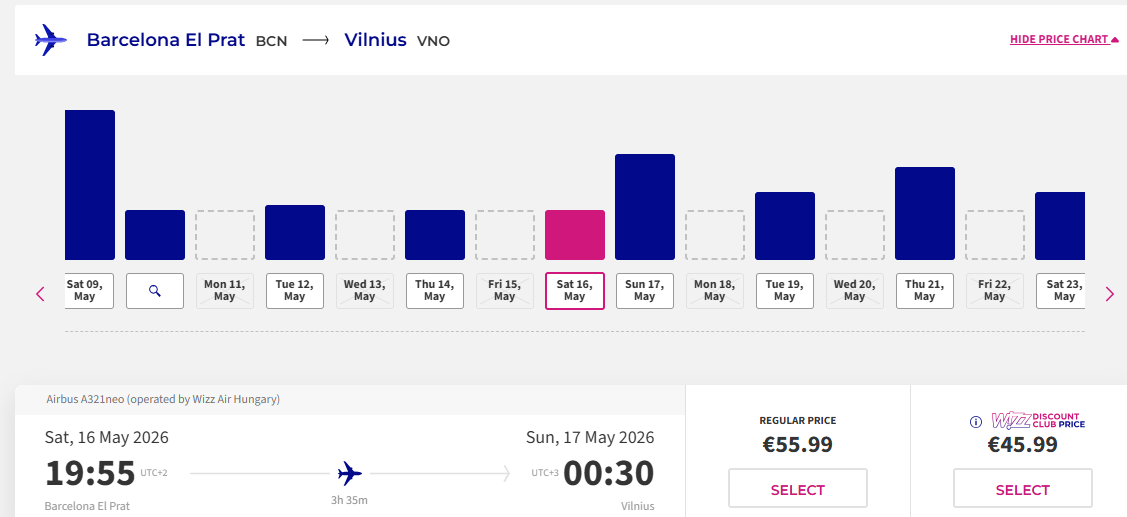Choose the Tue 19, May date

tap(784, 291)
